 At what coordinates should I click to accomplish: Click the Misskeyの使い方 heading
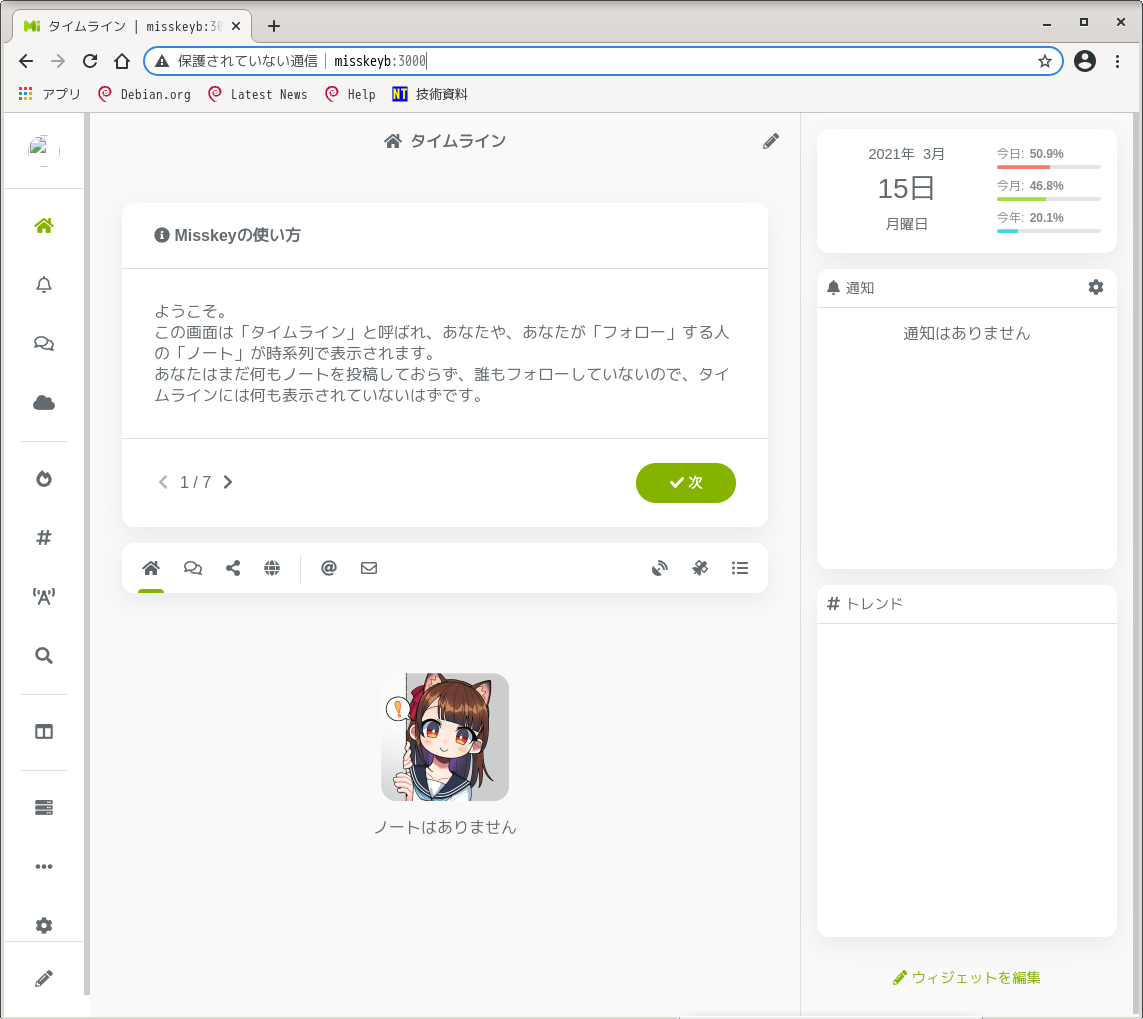227,235
